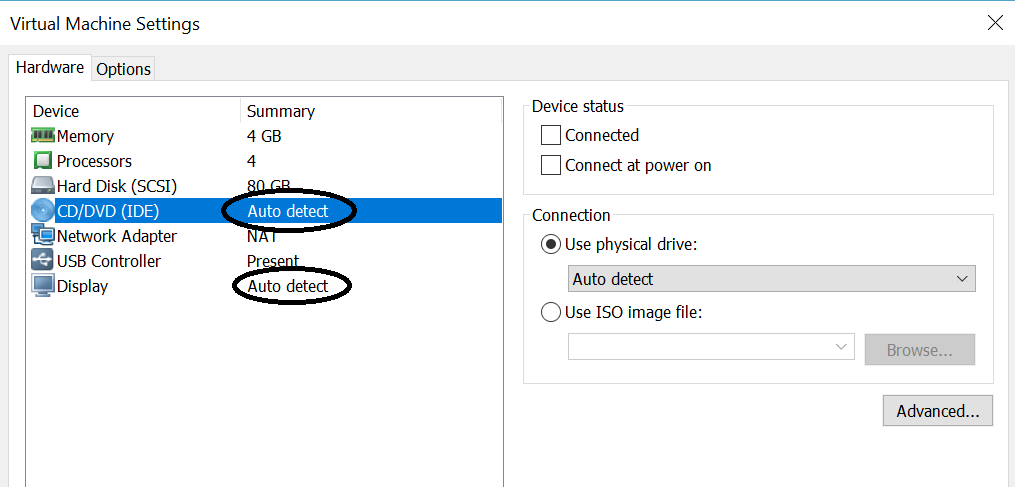The width and height of the screenshot is (1015, 487).
Task: Click the ISO image file path field
Action: 700,347
